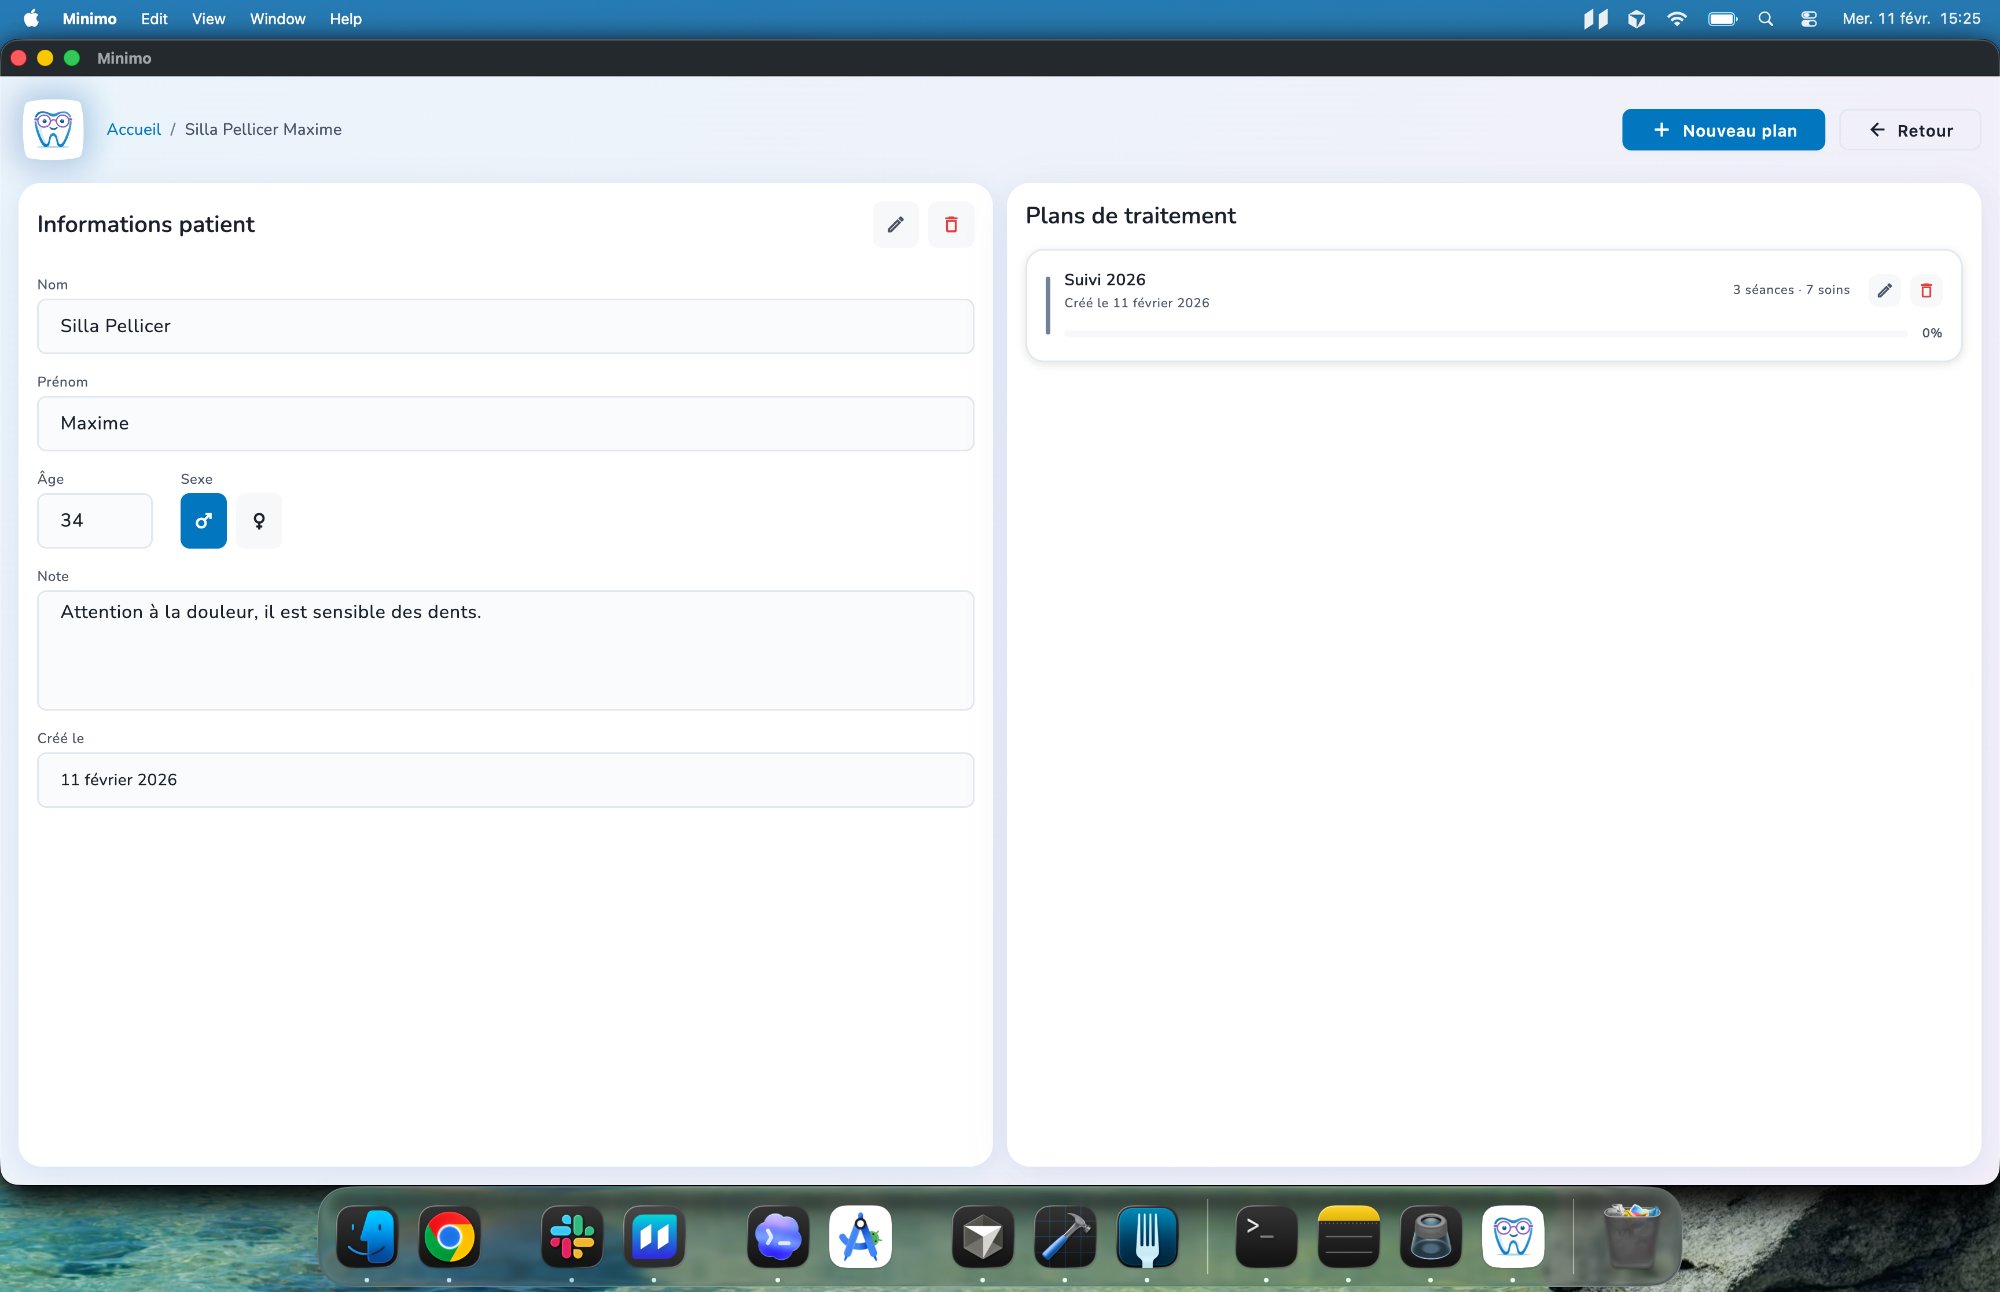The height and width of the screenshot is (1292, 2000).
Task: Select the male sex toggle
Action: pyautogui.click(x=203, y=521)
